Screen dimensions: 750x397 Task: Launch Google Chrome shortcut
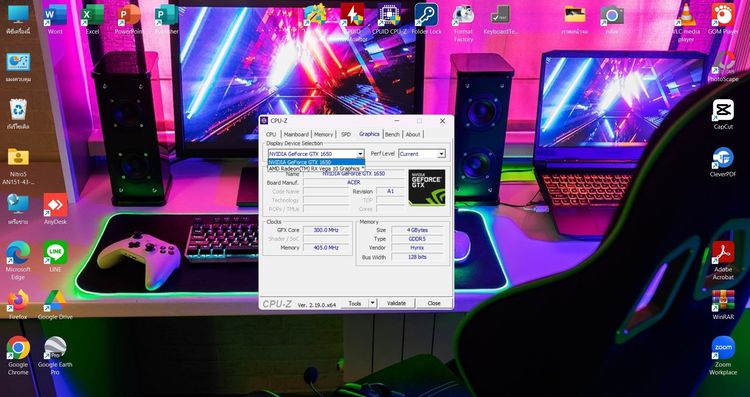pos(18,355)
